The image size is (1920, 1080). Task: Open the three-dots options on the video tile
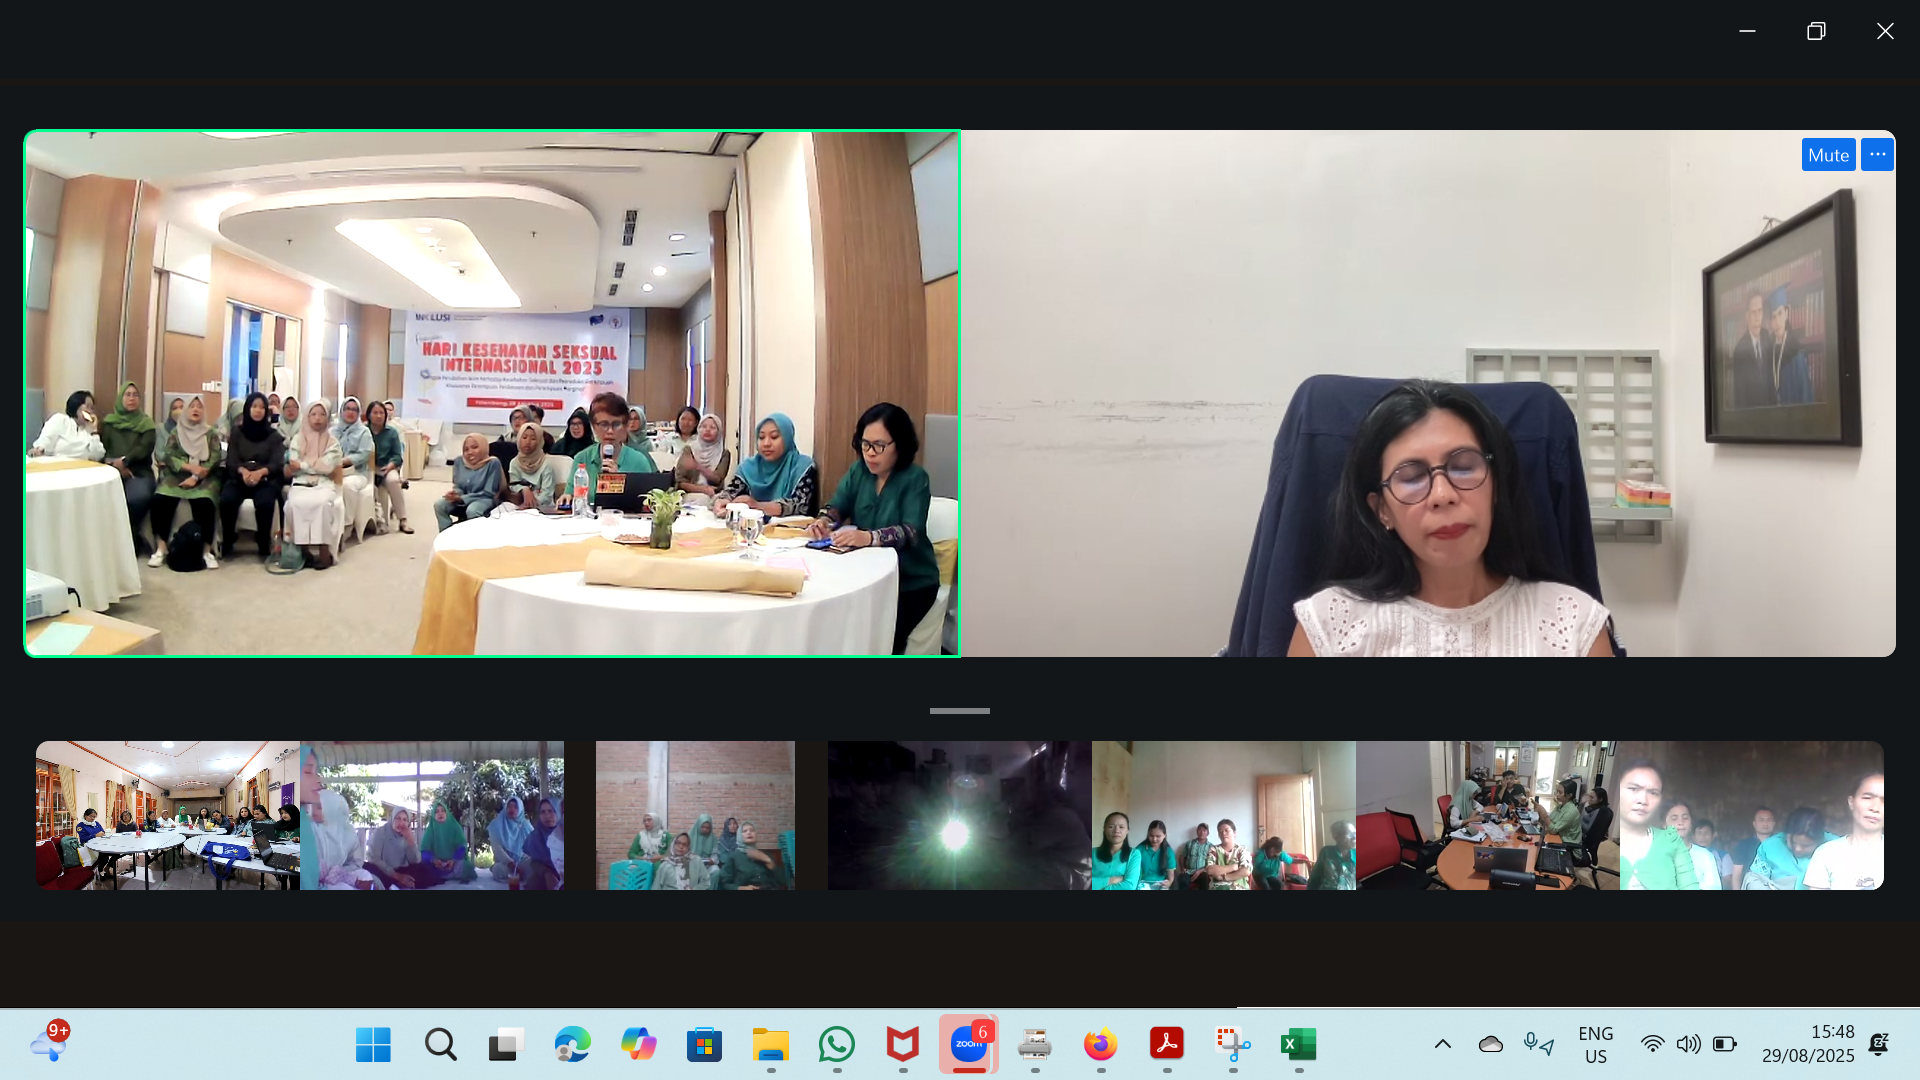tap(1877, 155)
